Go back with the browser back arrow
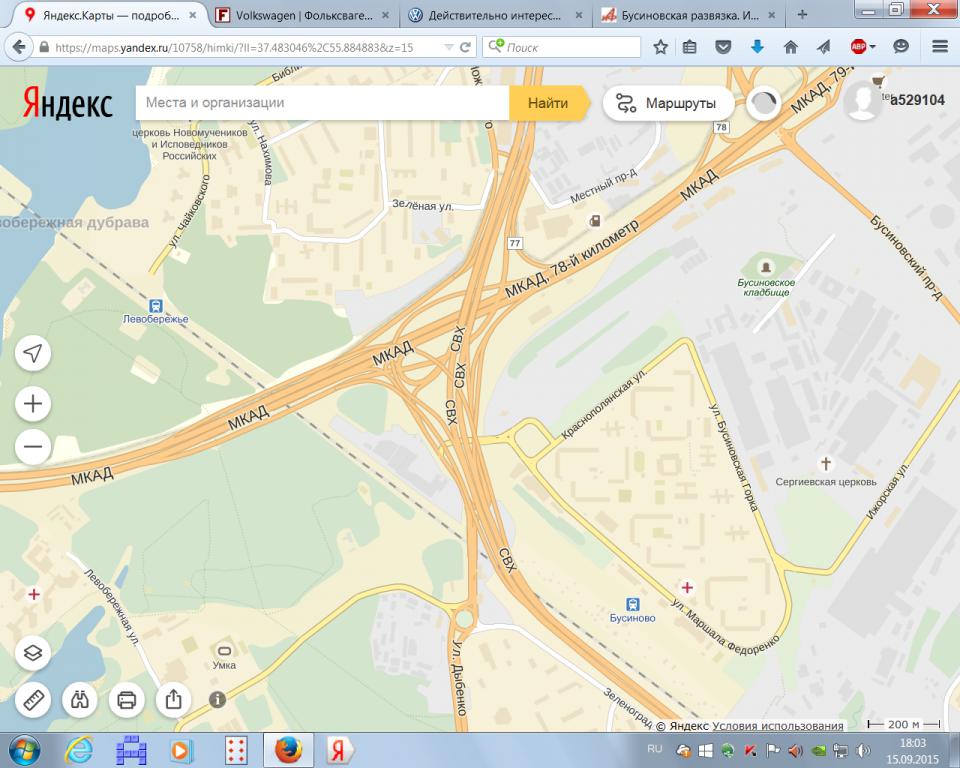Viewport: 960px width, 768px height. (20, 47)
